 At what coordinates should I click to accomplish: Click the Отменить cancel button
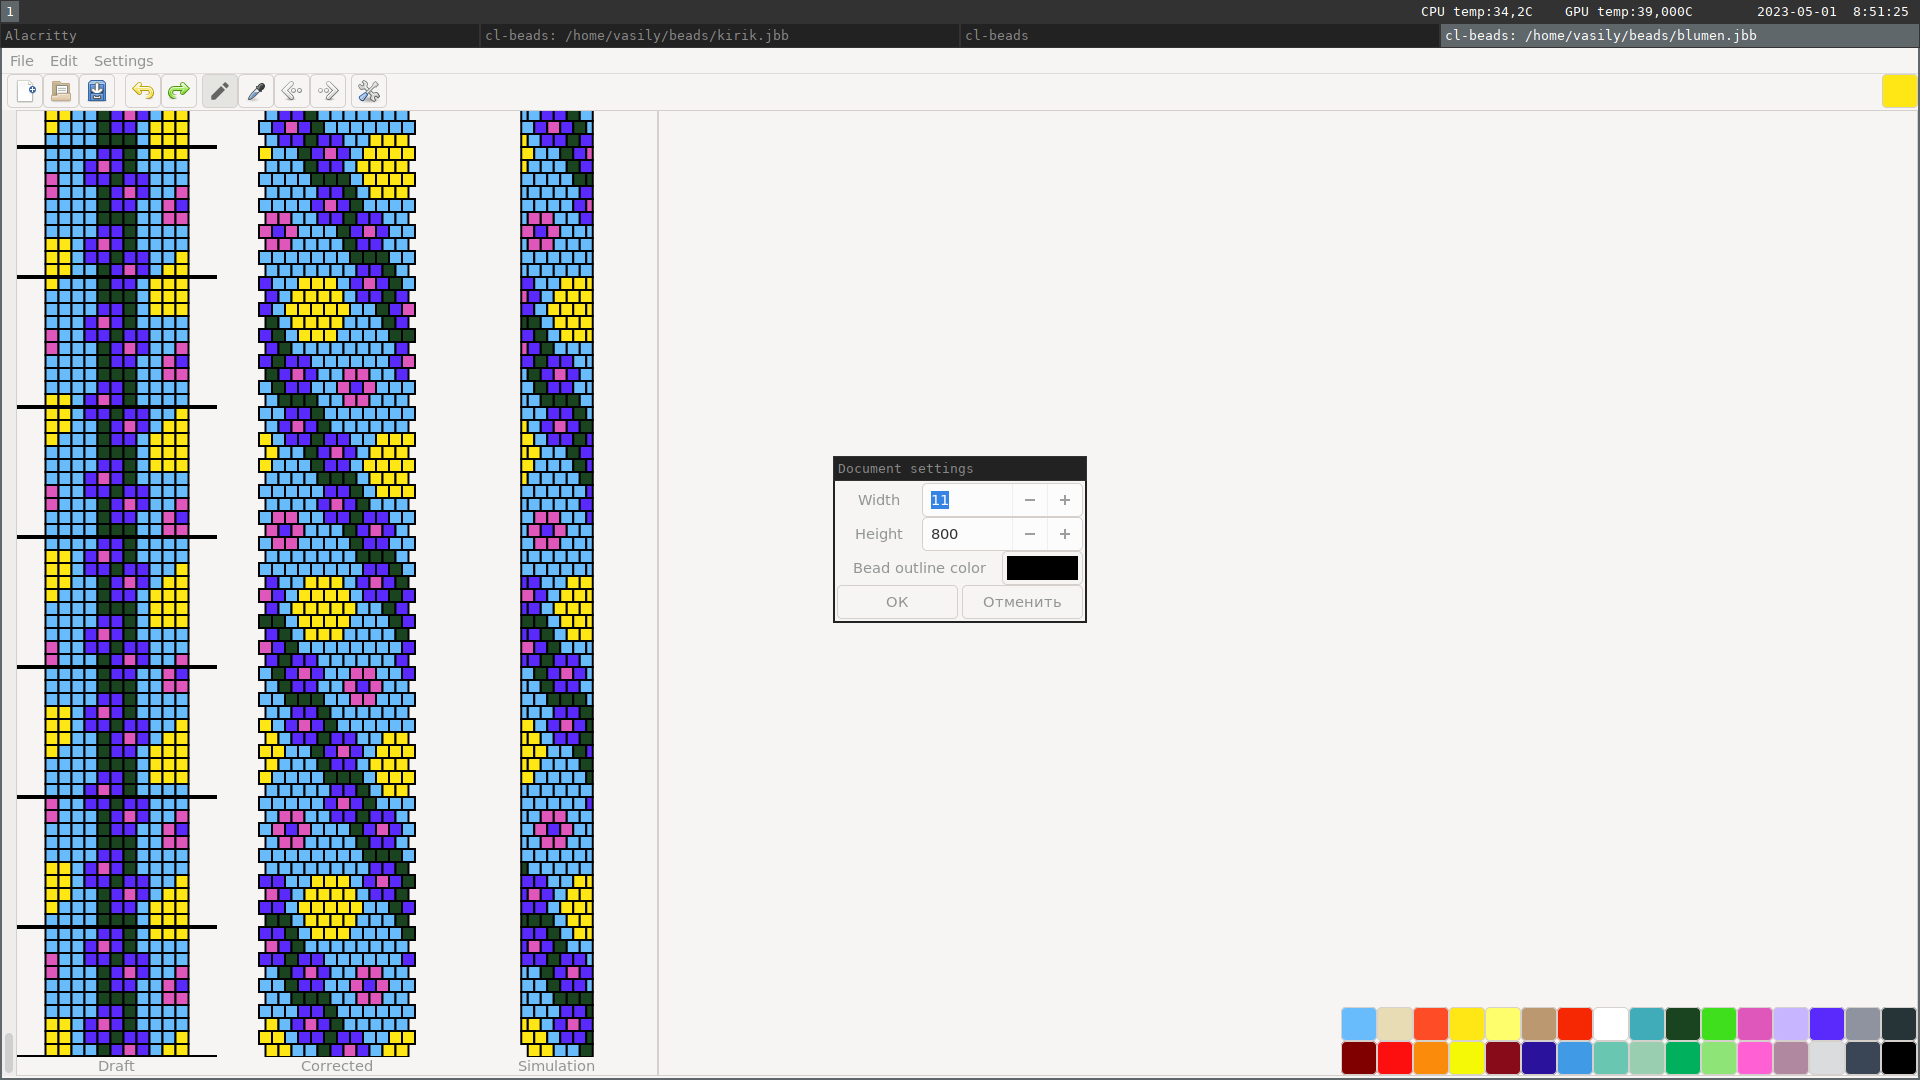[1021, 602]
